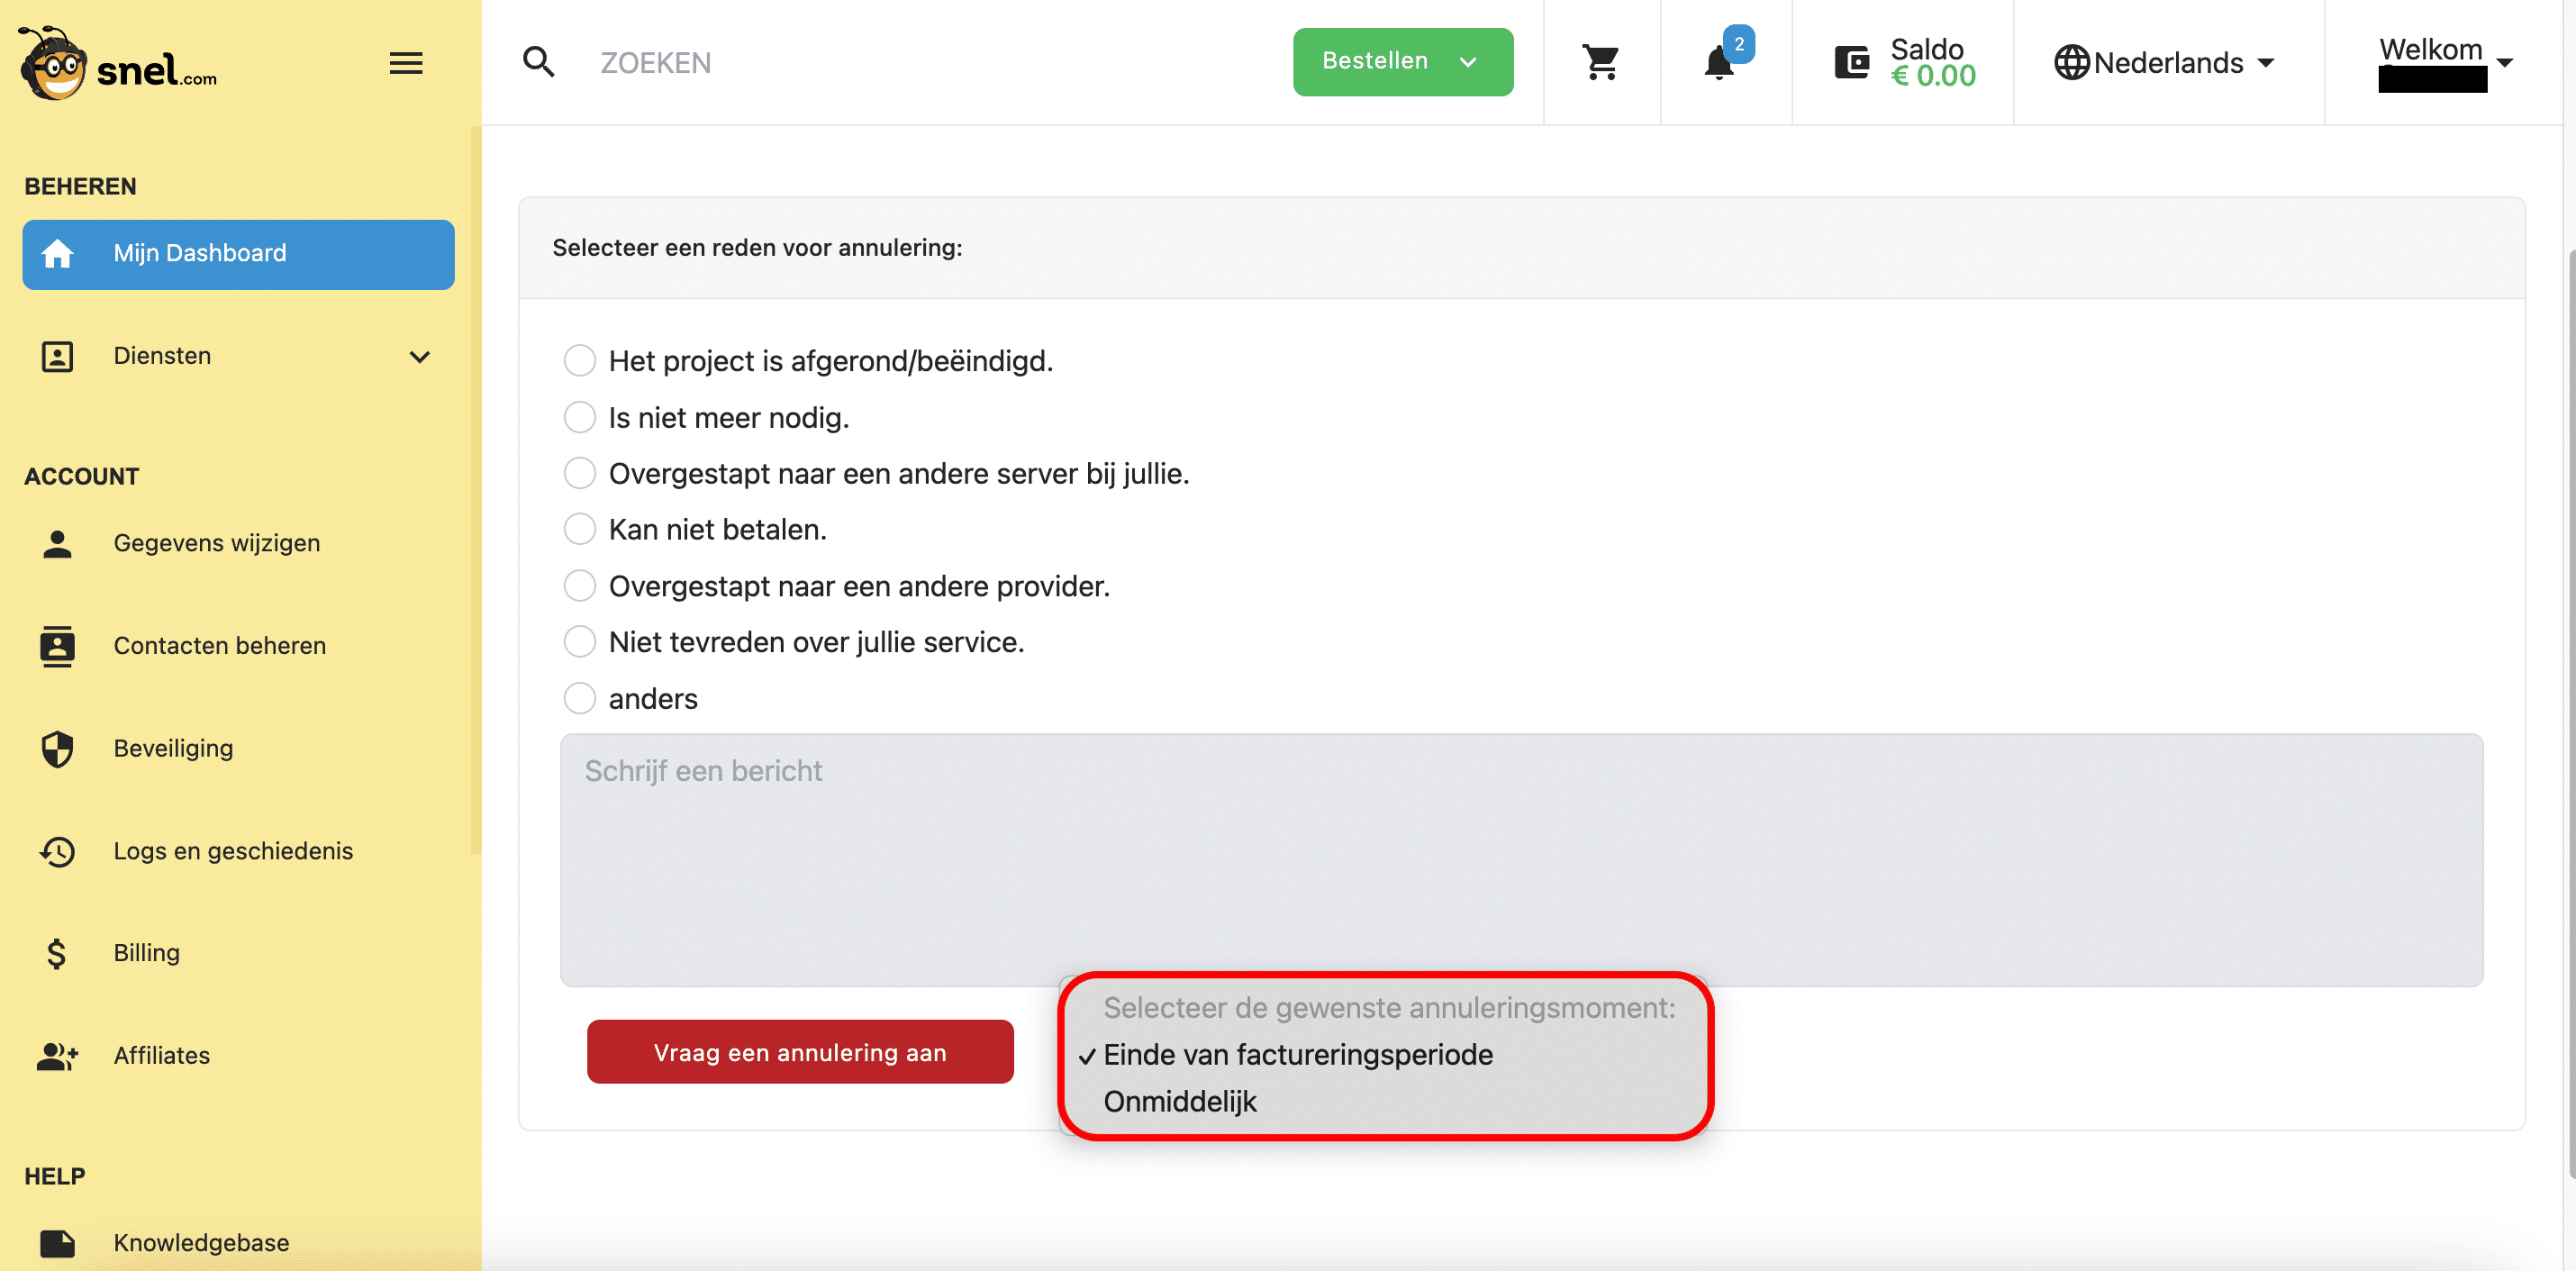
Task: Go to Mijn Dashboard
Action: coord(238,255)
